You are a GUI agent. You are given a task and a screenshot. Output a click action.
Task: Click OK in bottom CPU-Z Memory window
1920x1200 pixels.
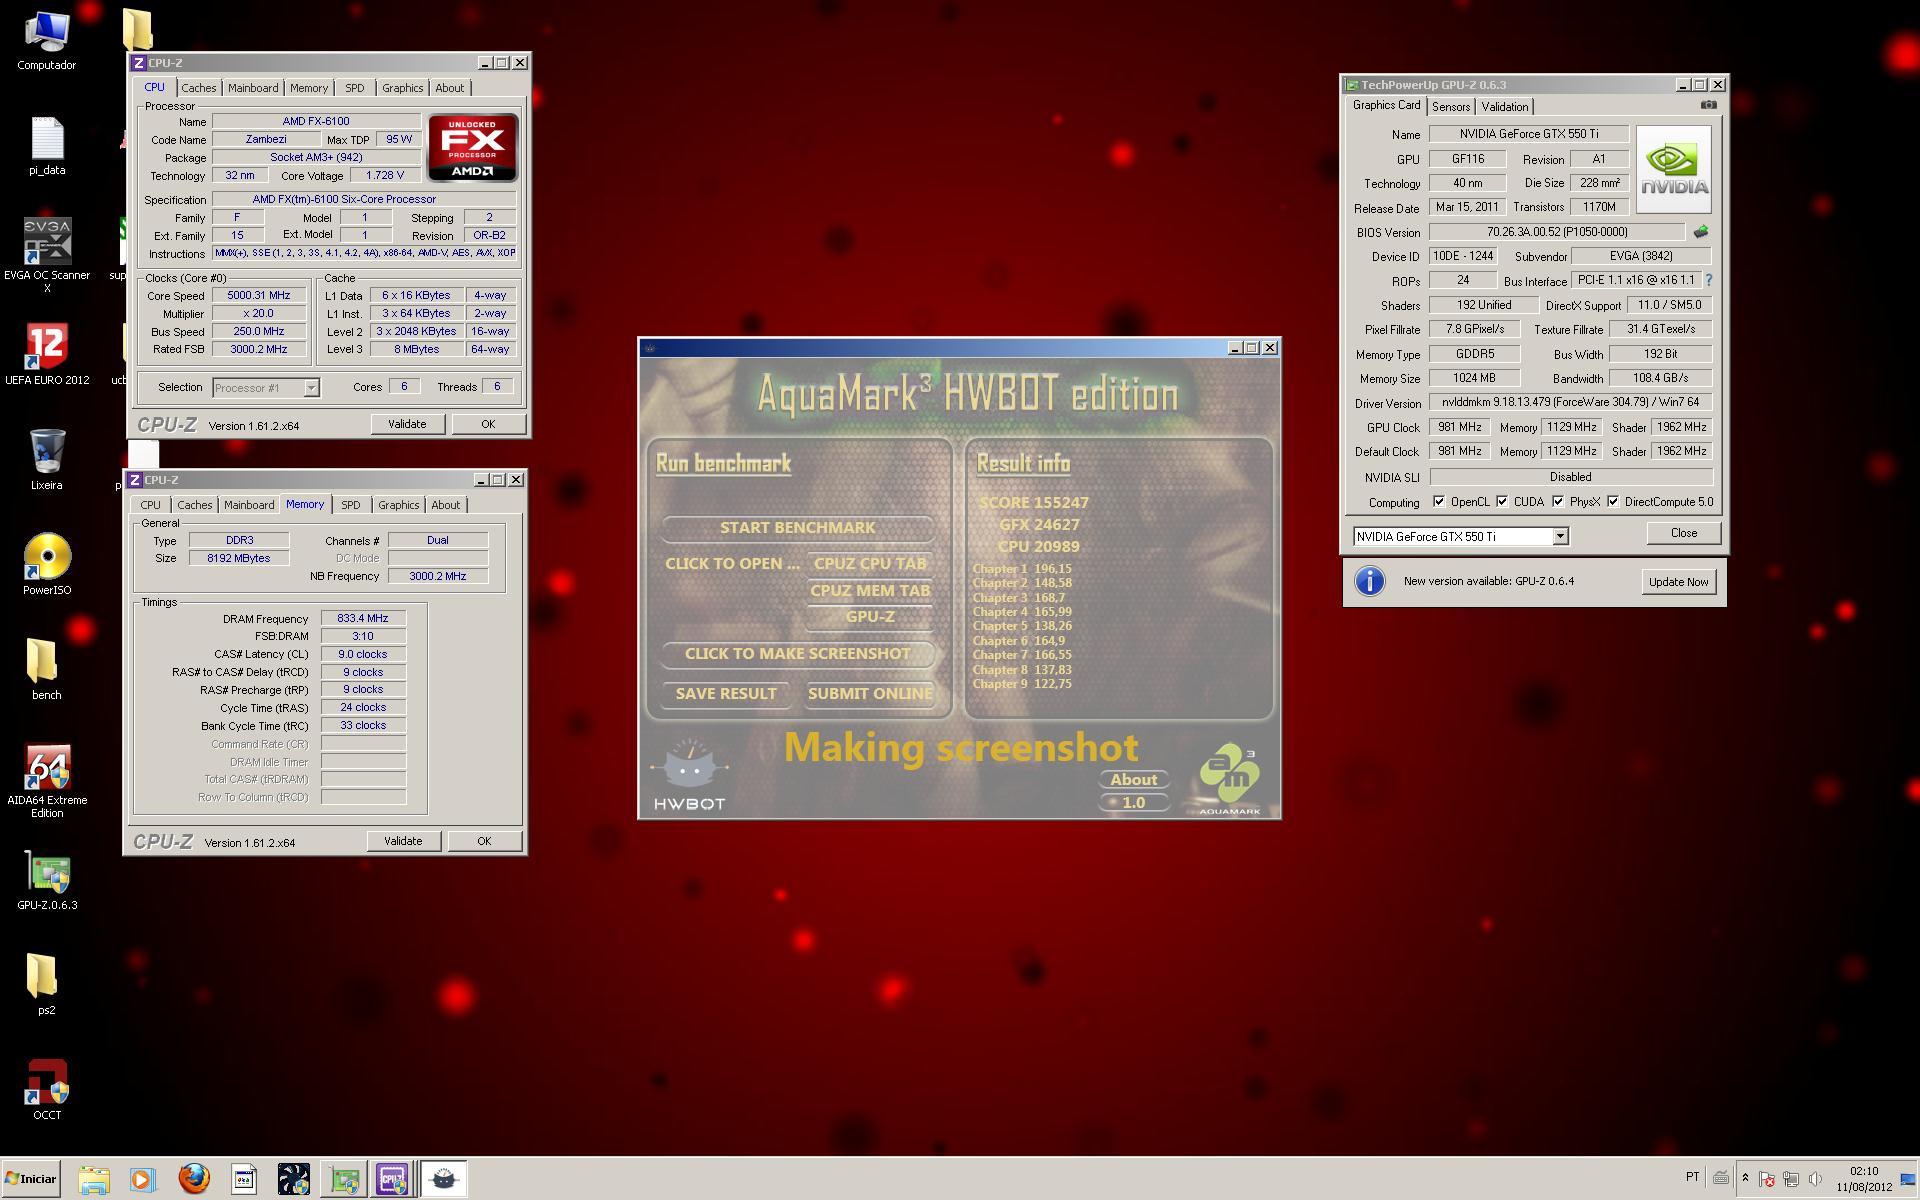pos(484,841)
